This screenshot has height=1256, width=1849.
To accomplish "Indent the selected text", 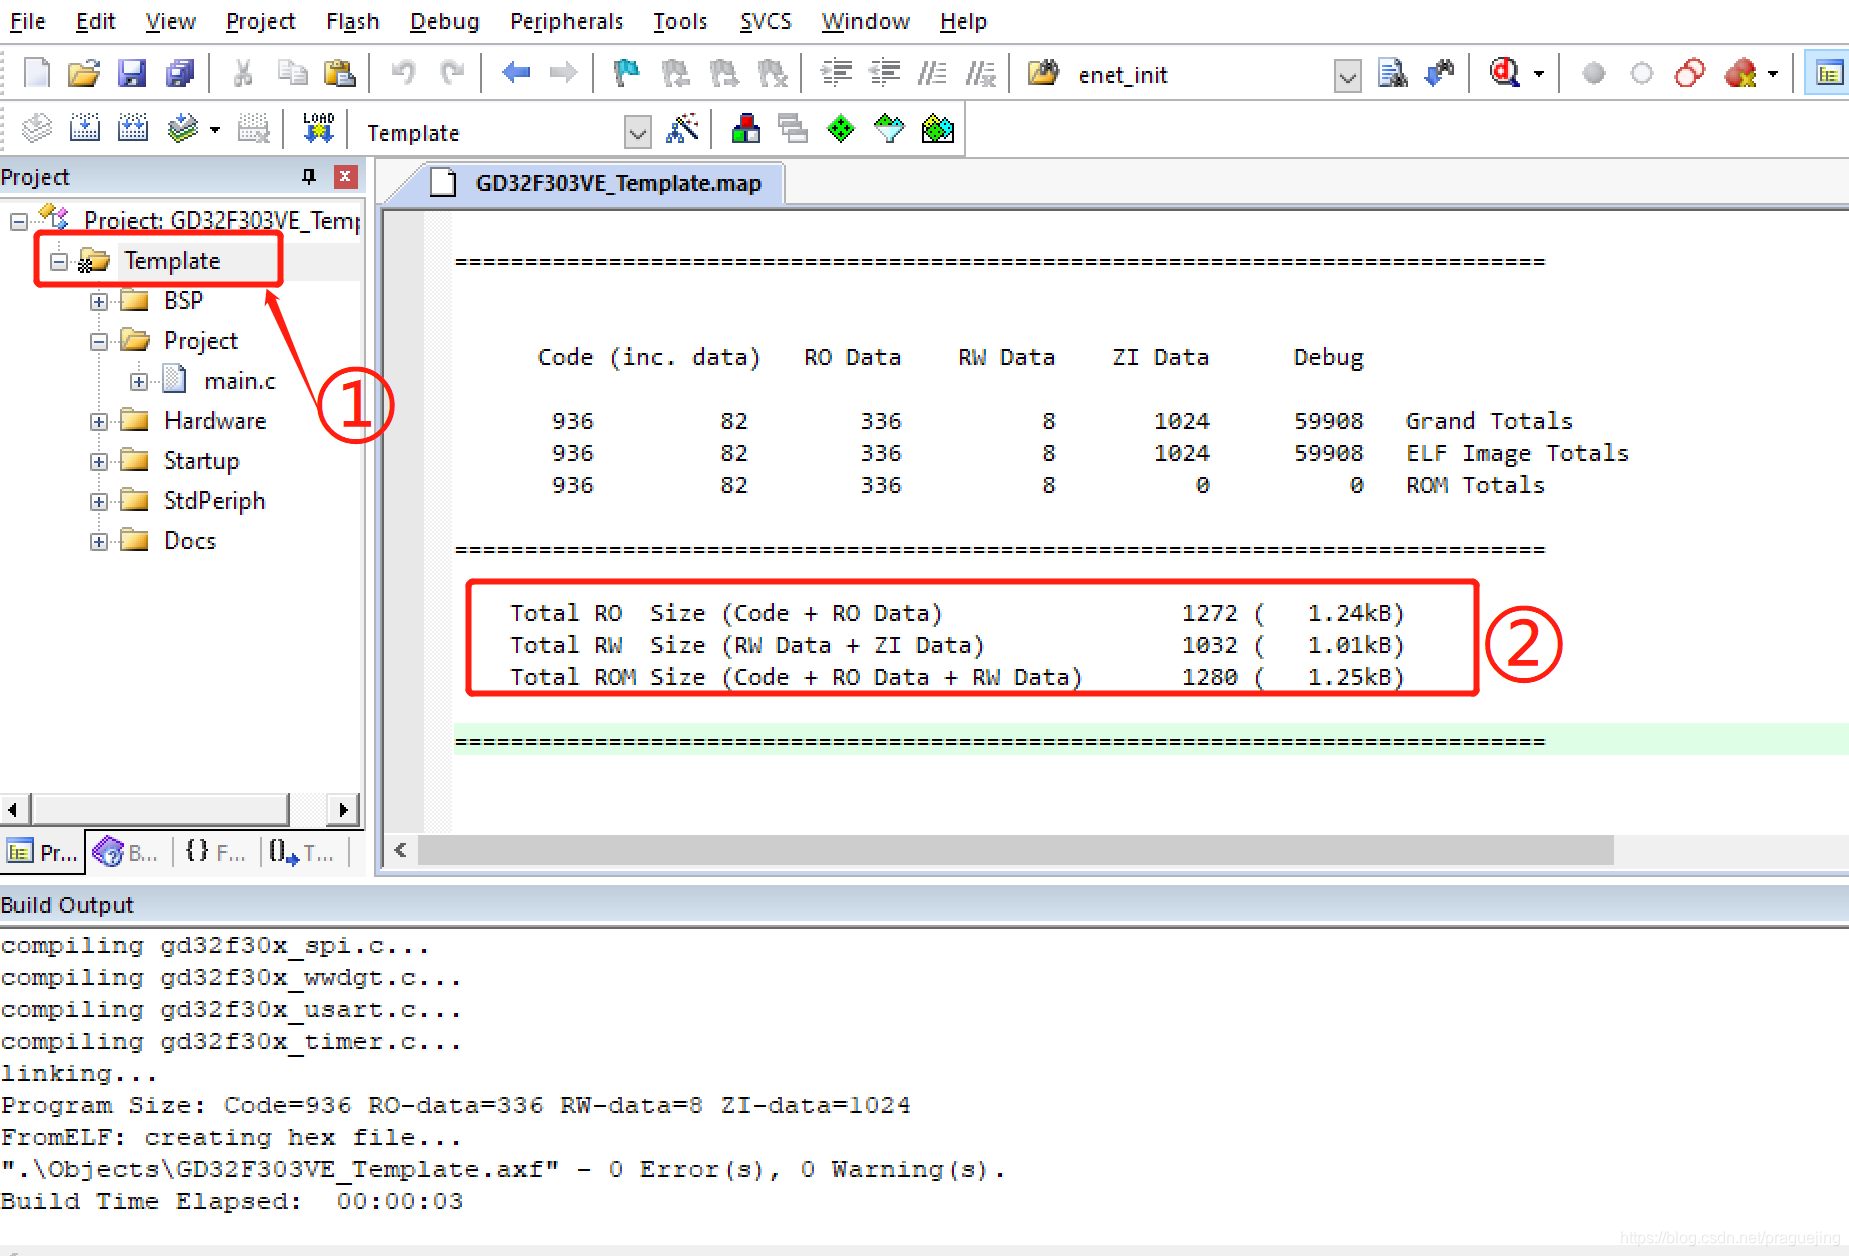I will [836, 73].
